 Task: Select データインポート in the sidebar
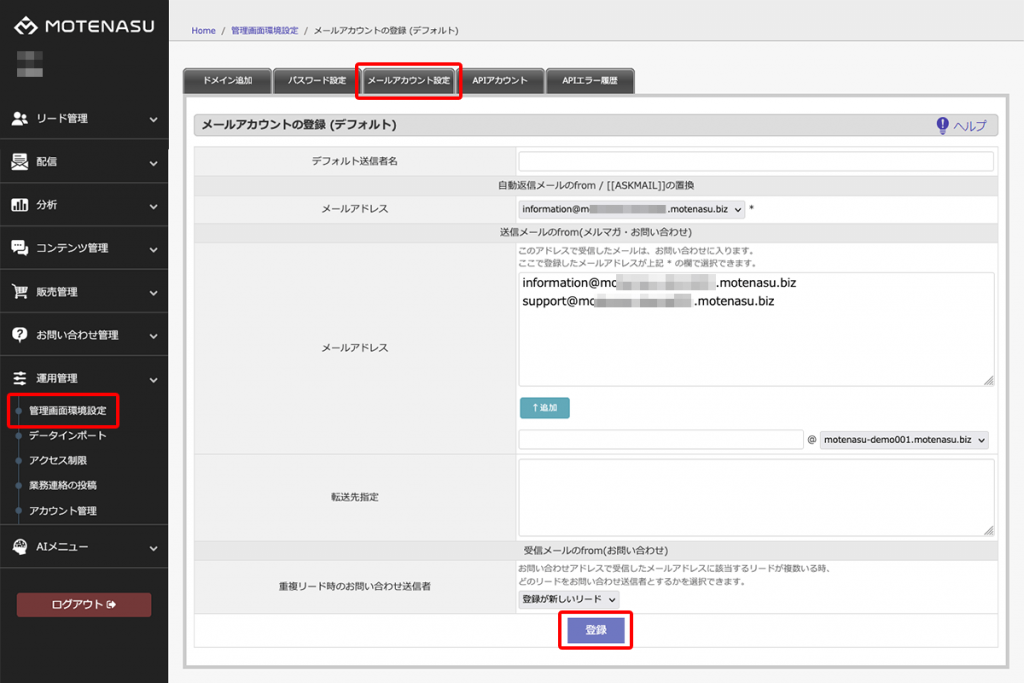click(x=68, y=436)
